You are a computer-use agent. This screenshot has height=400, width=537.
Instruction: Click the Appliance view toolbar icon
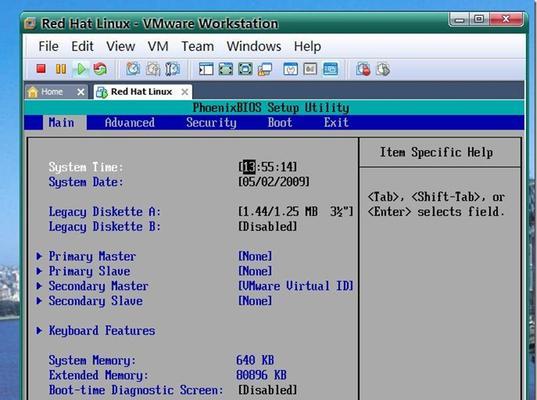(310, 69)
